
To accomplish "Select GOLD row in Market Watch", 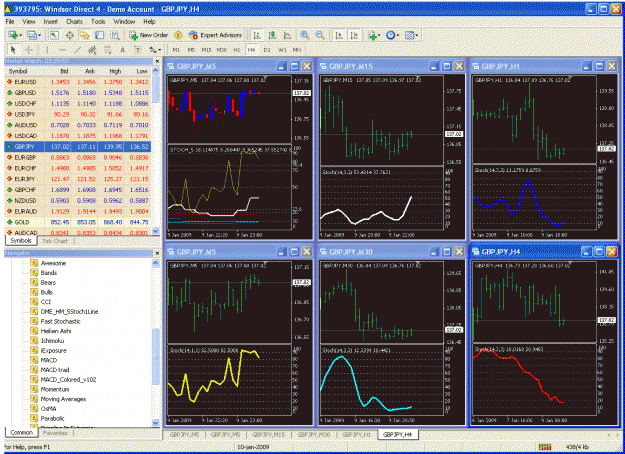I will tap(78, 222).
